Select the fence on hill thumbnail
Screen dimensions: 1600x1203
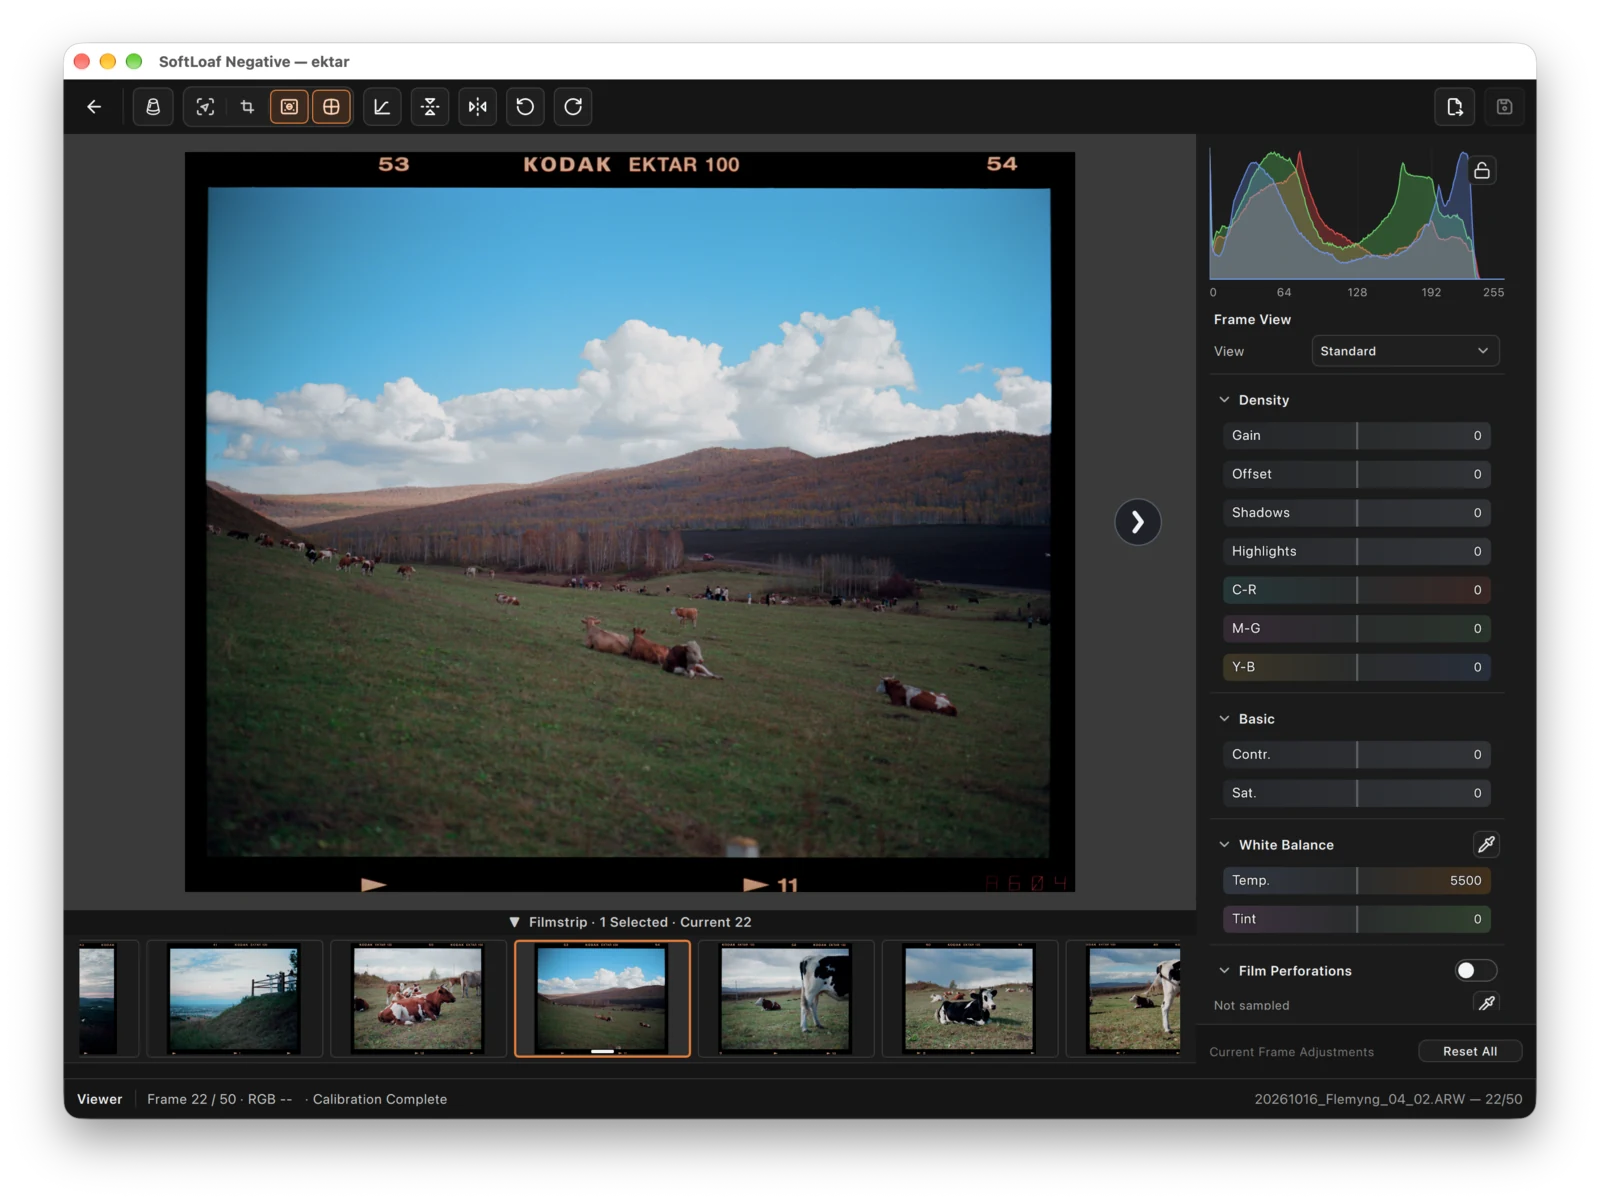(x=235, y=999)
